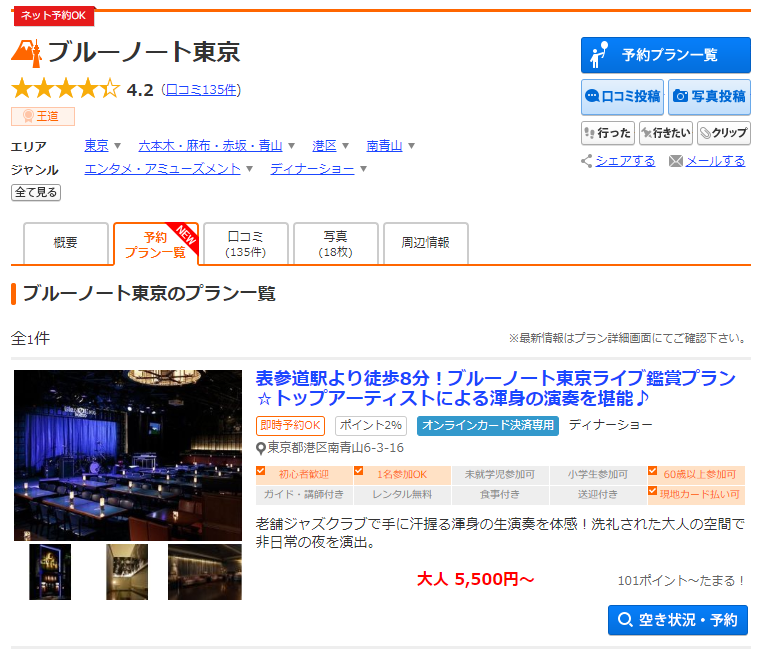Expand the ディナーショー genre dropdown arrow
Screen dimensions: 771x665
[x=363, y=169]
